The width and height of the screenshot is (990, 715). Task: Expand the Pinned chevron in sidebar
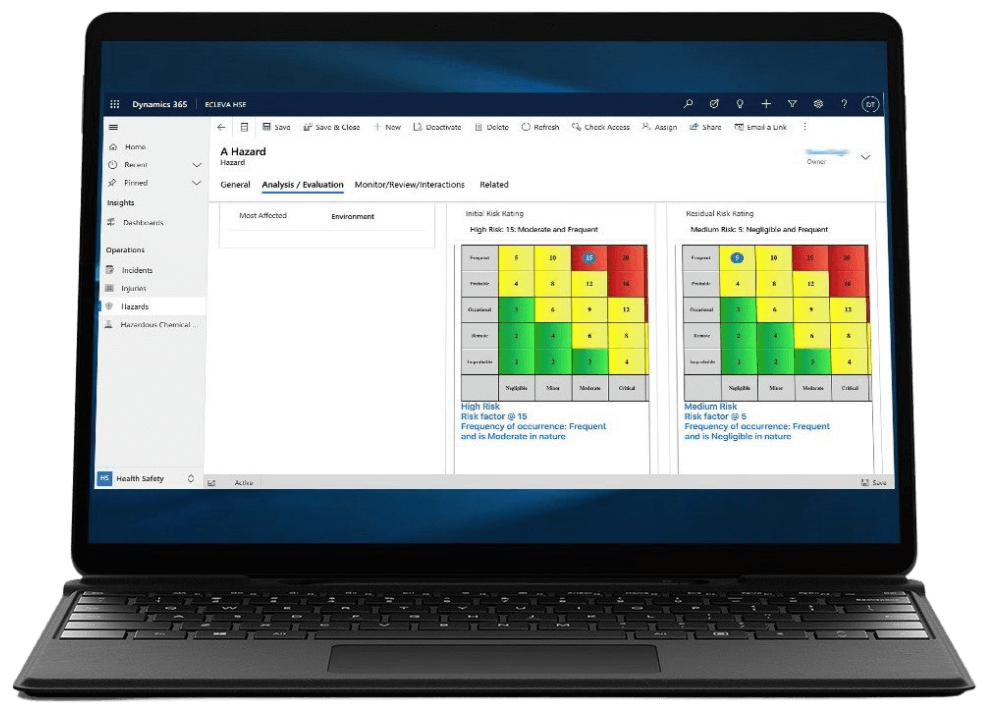[196, 183]
